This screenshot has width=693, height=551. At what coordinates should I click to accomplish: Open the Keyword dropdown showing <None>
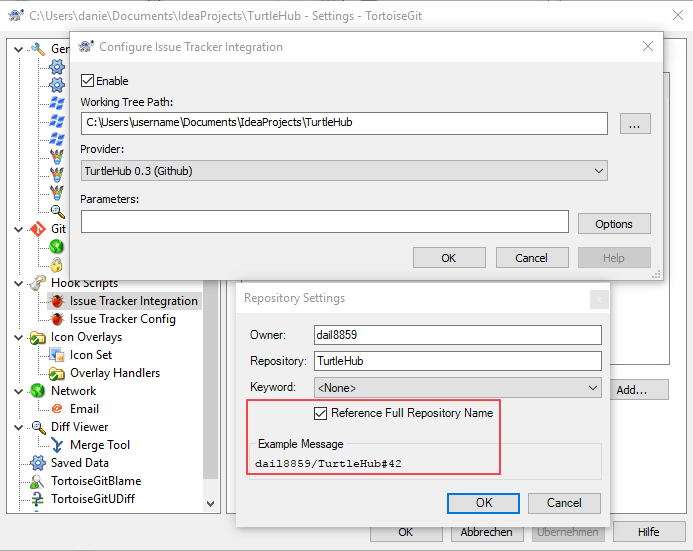click(458, 388)
